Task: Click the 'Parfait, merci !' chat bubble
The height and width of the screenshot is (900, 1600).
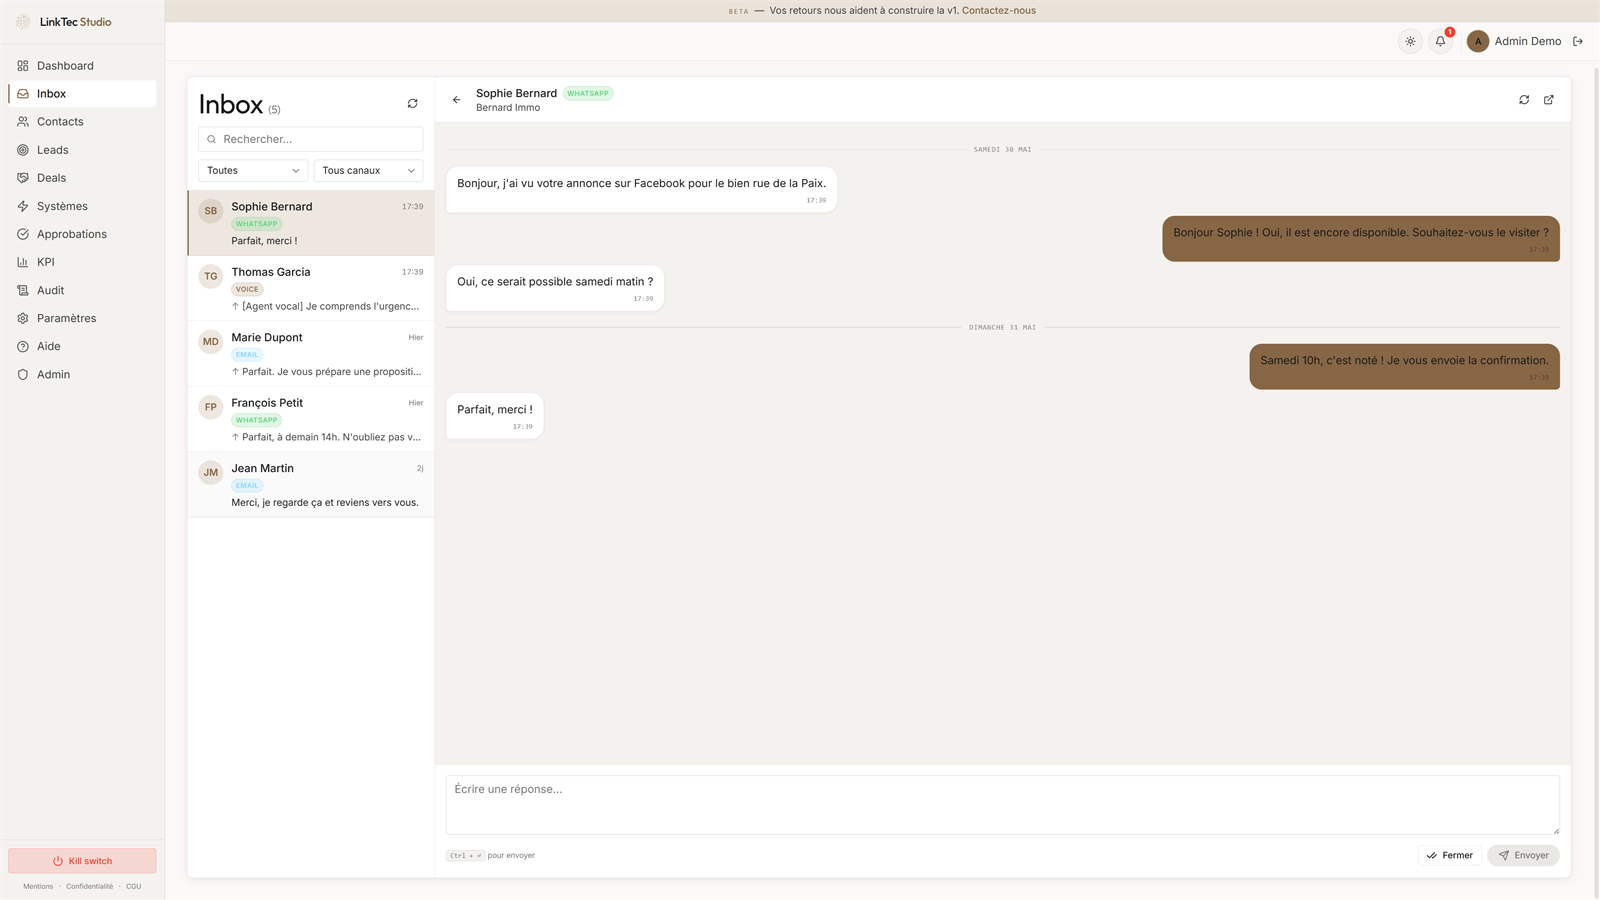Action: tap(495, 416)
